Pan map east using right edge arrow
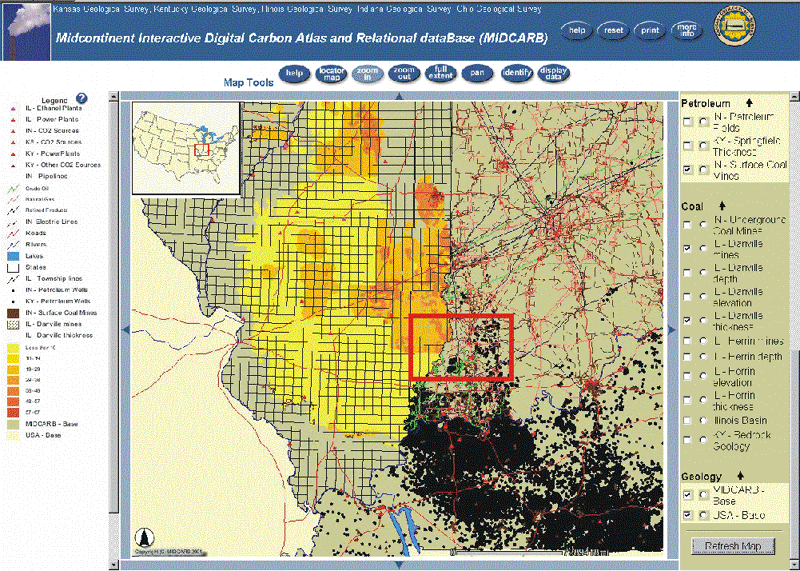This screenshot has width=800, height=571. point(671,330)
